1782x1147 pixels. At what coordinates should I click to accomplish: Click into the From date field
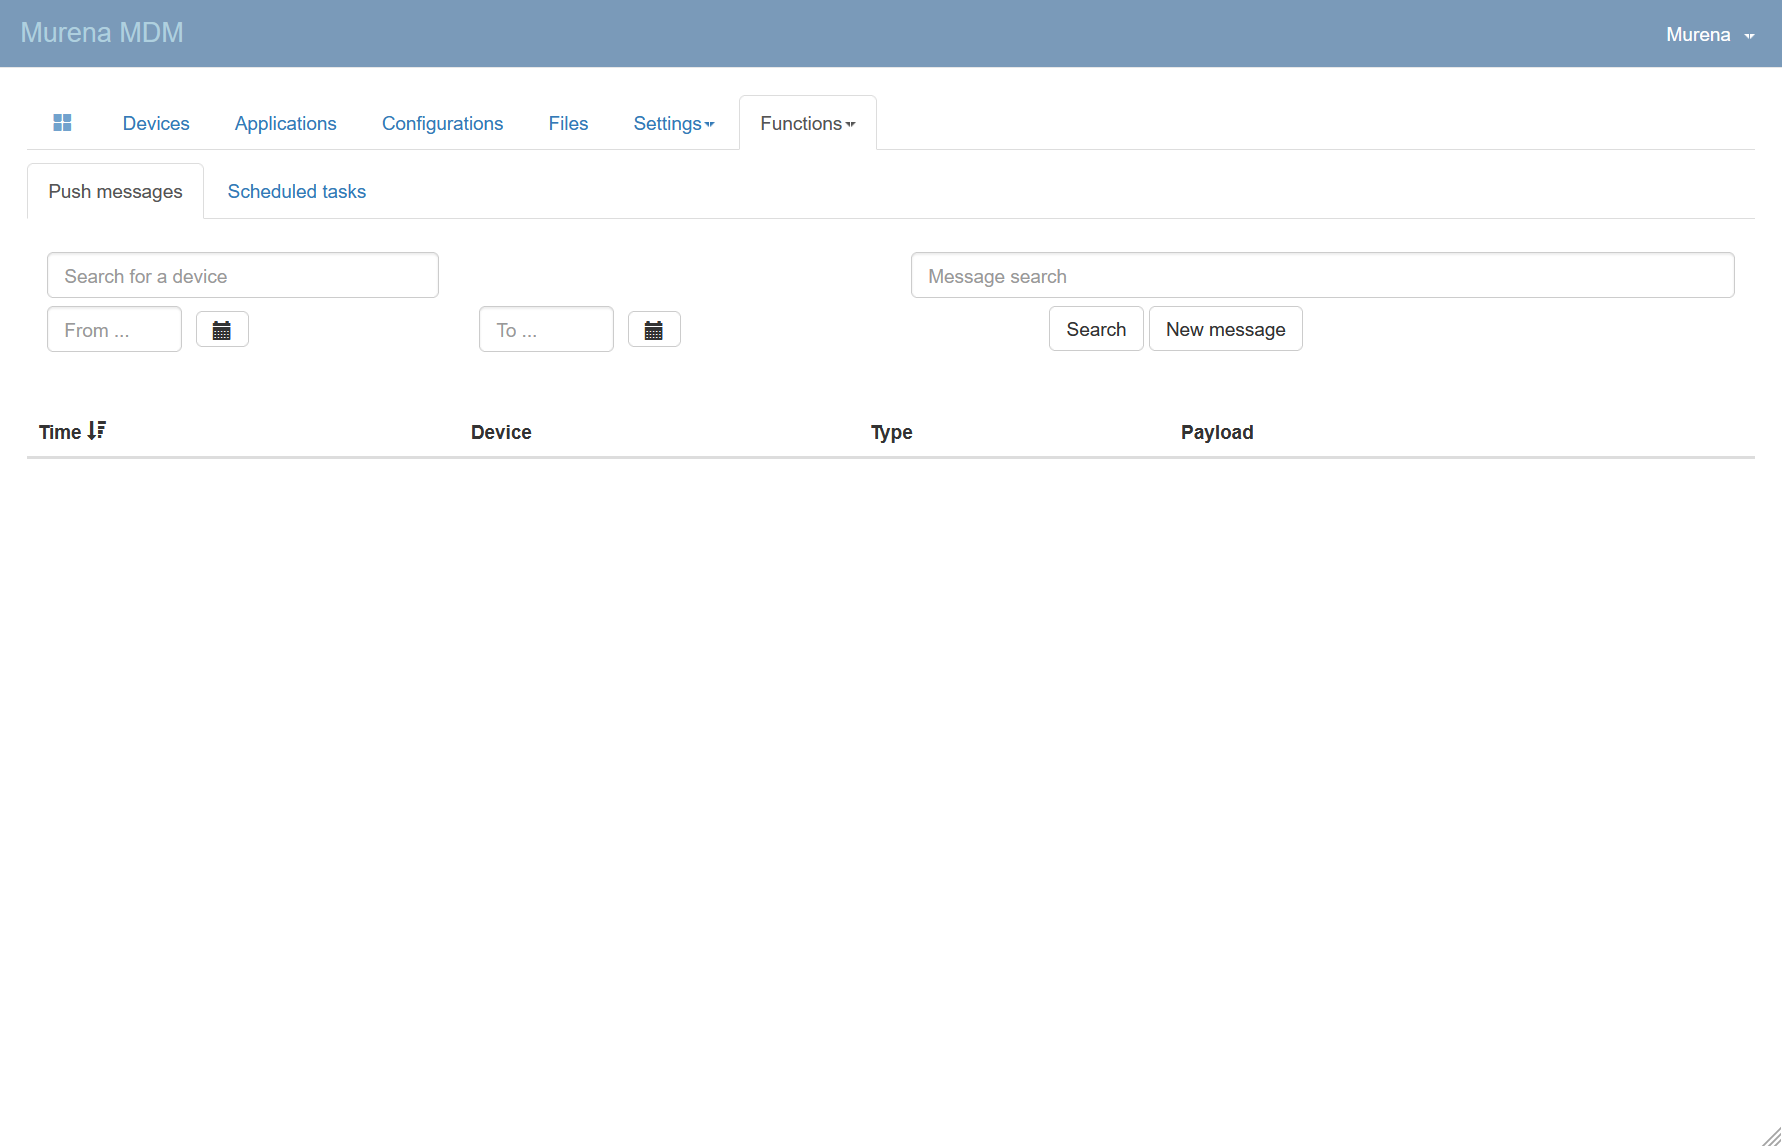(114, 330)
